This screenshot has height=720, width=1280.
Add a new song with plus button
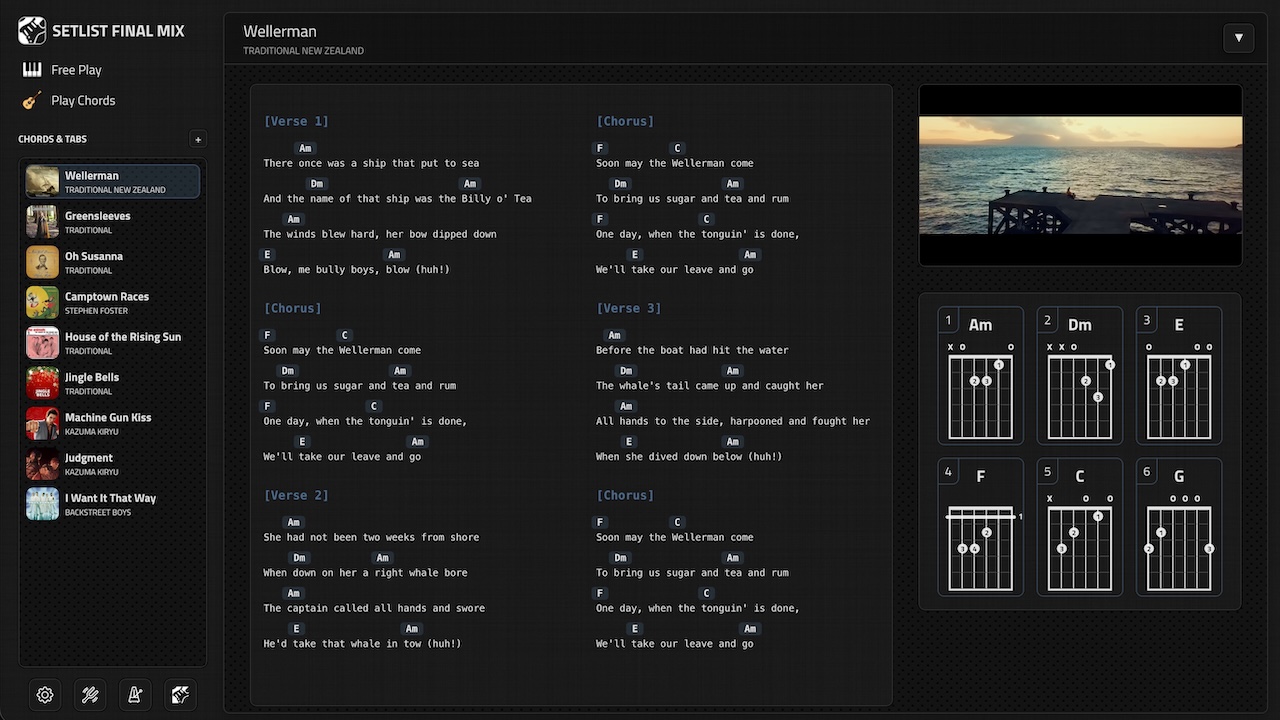click(198, 140)
